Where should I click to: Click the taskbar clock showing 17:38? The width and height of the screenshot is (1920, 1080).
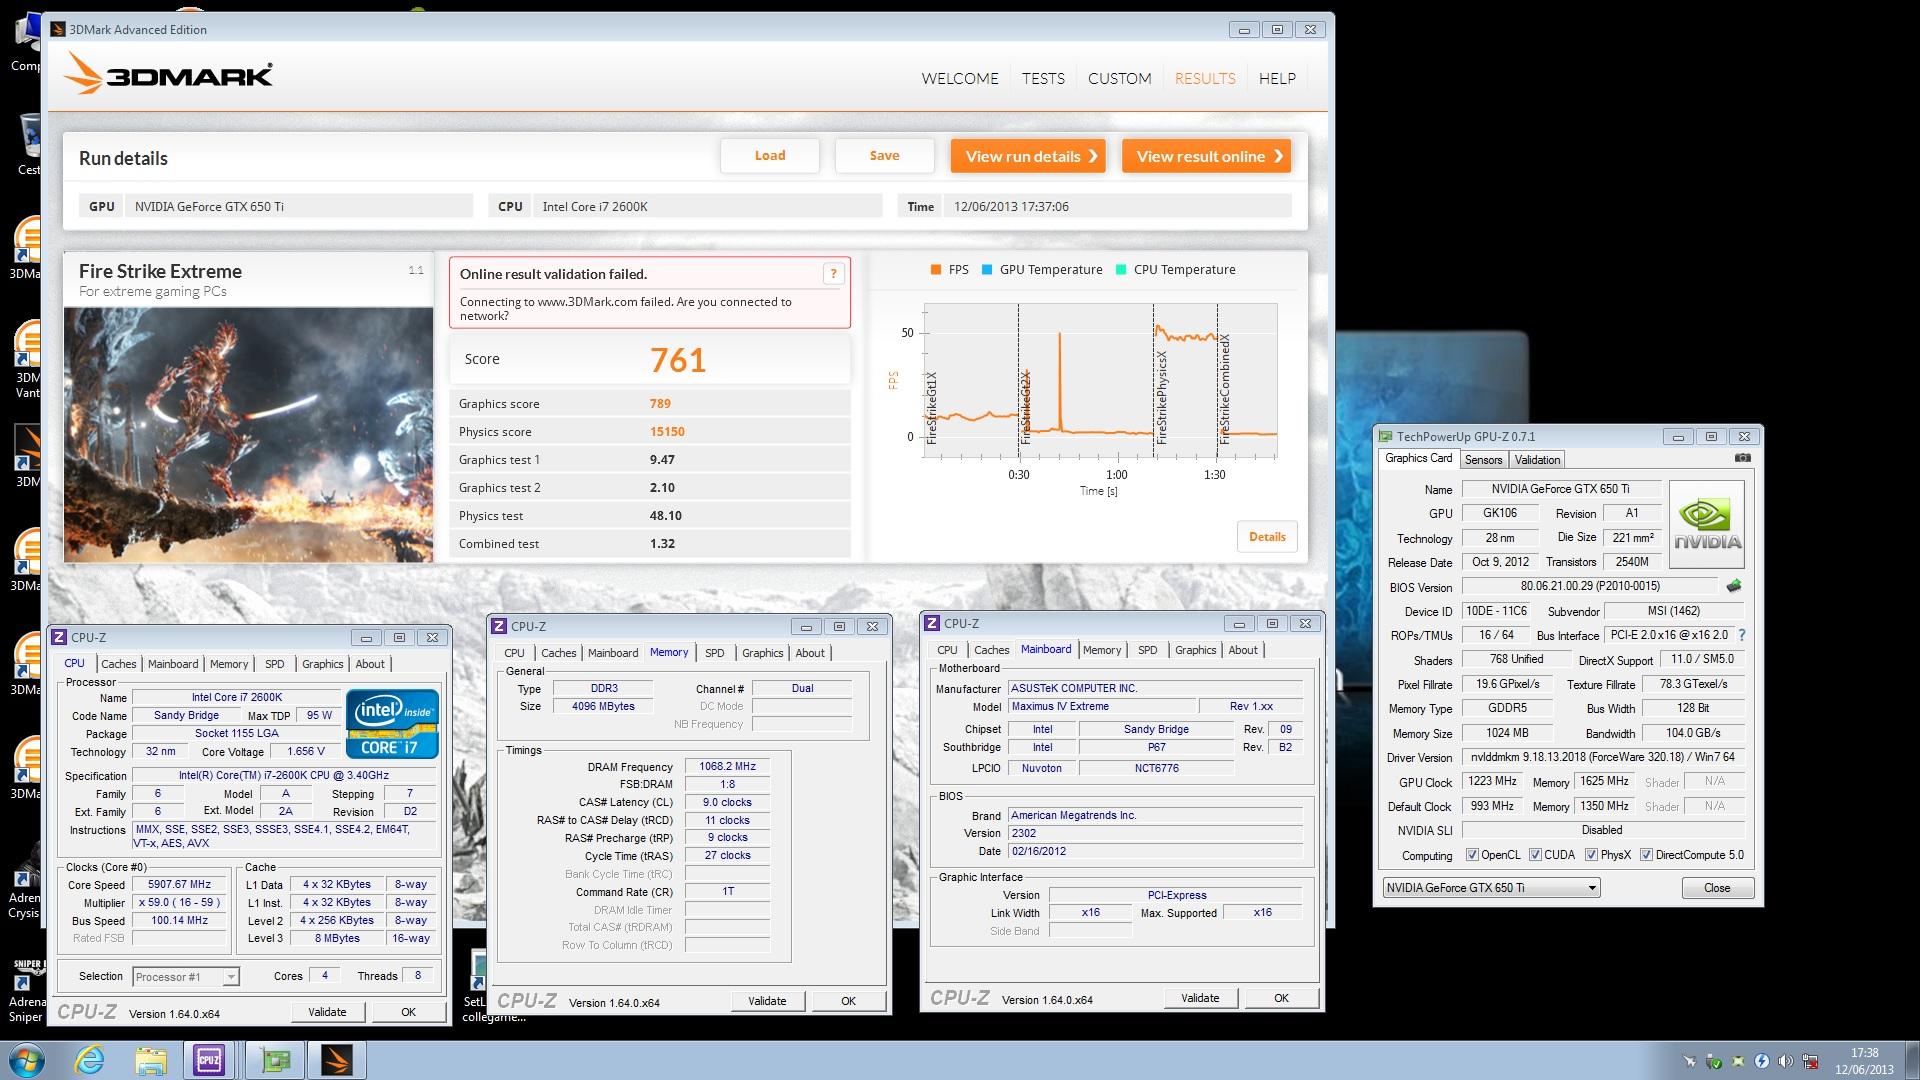tap(1864, 1061)
